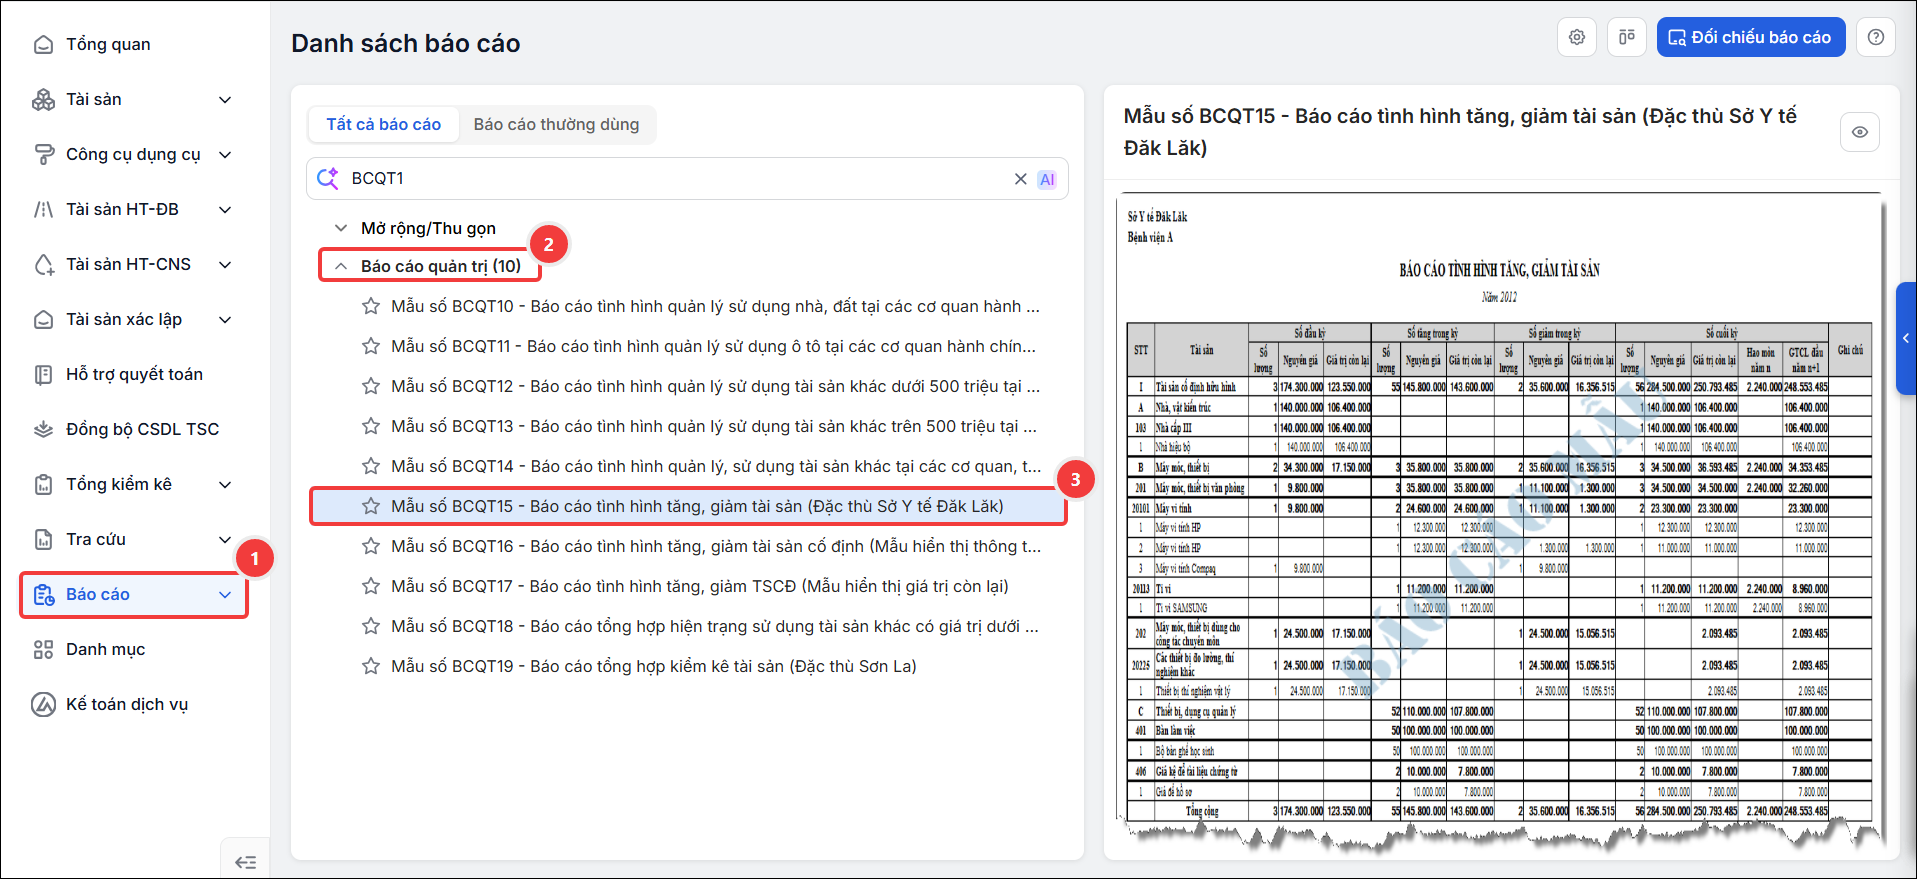Expand the Tài sản HT-ĐB chevron

coord(225,209)
